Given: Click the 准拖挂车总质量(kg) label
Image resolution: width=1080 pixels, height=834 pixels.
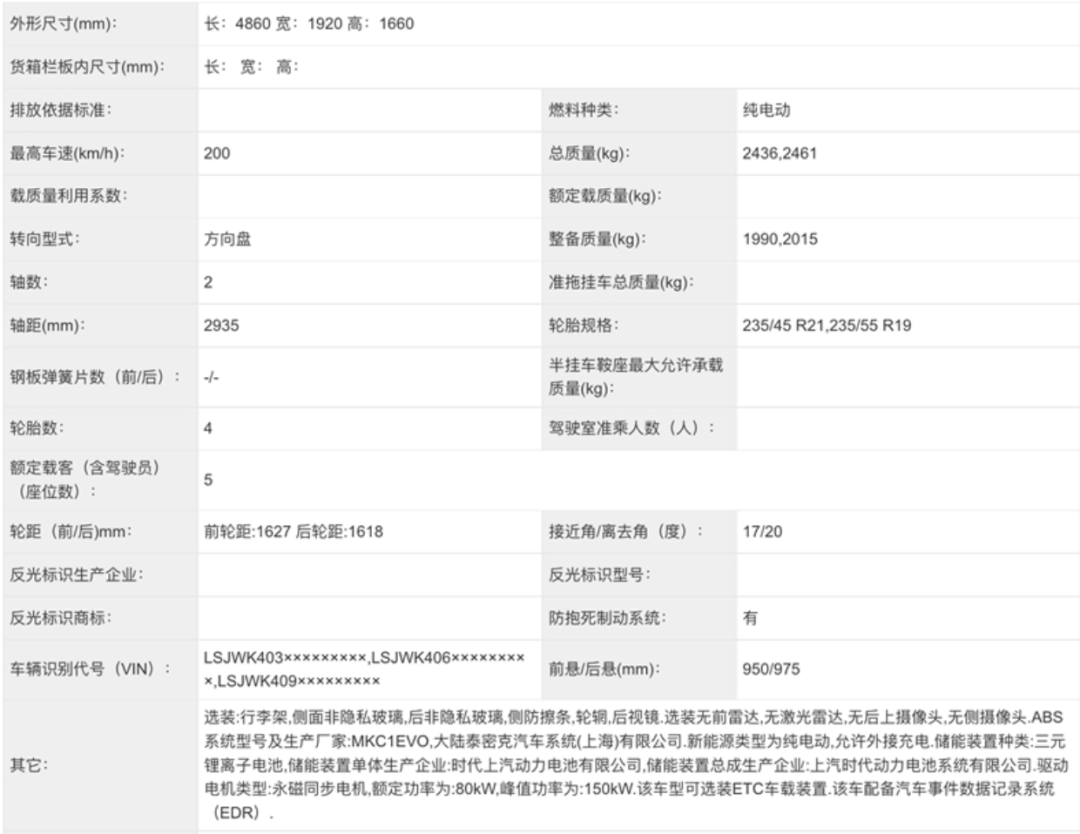Looking at the screenshot, I should 621,282.
